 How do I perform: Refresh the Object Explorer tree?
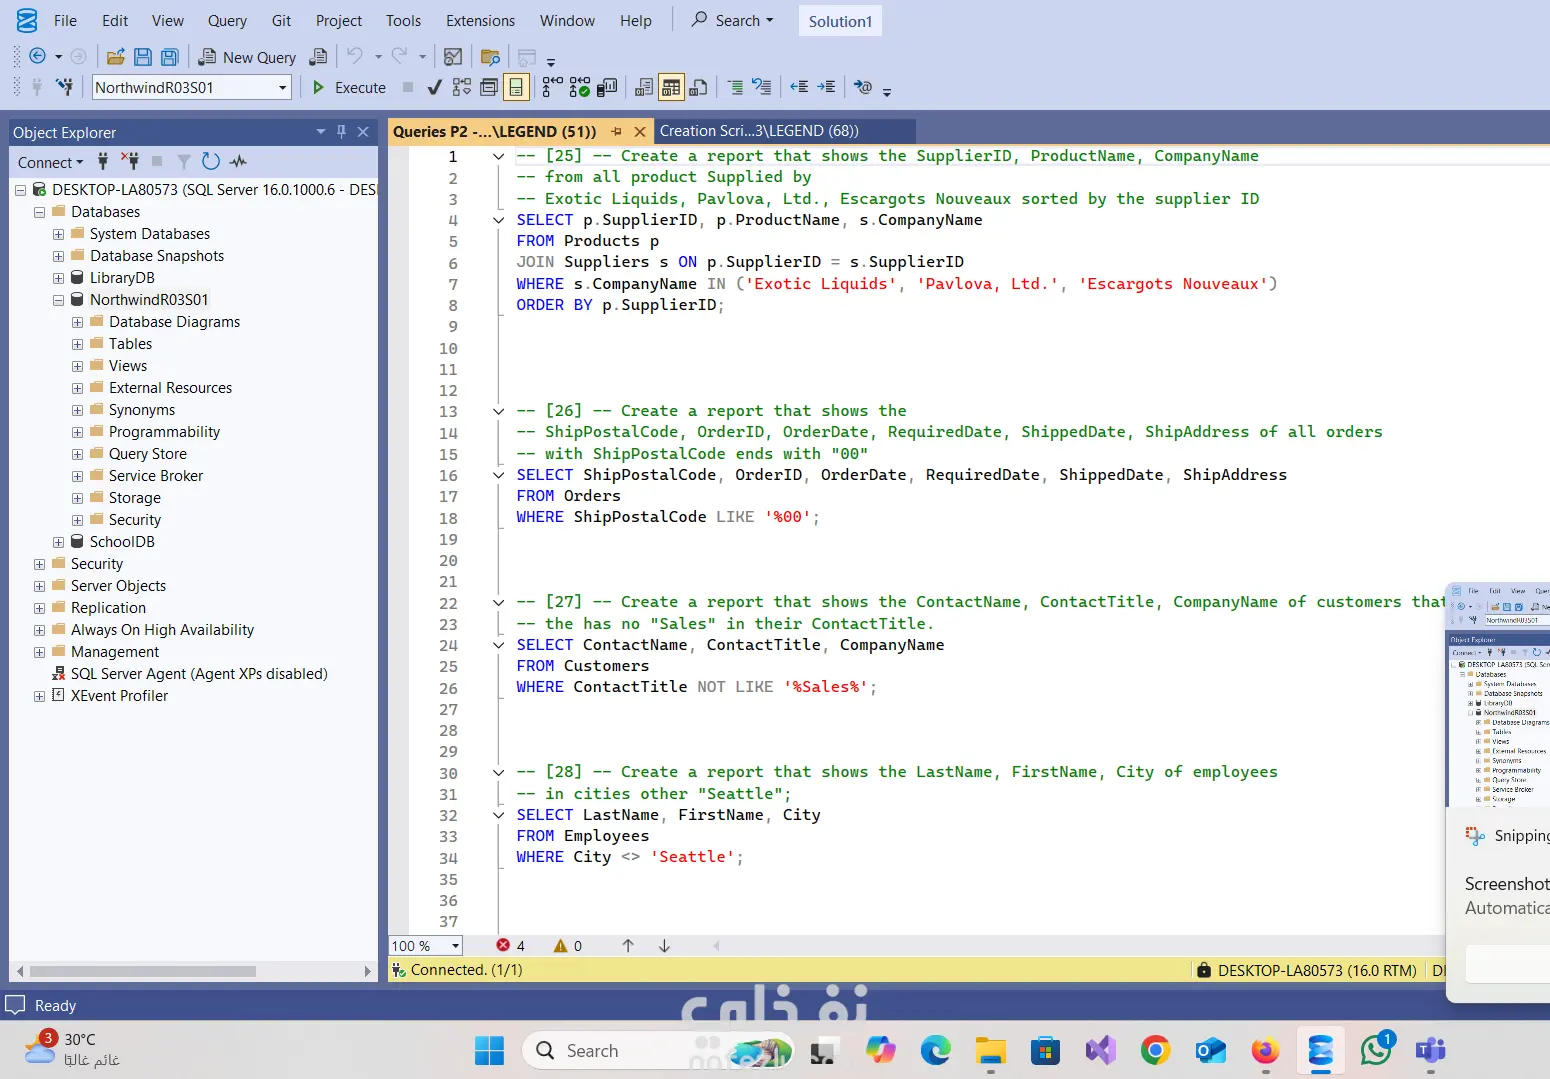click(x=210, y=161)
